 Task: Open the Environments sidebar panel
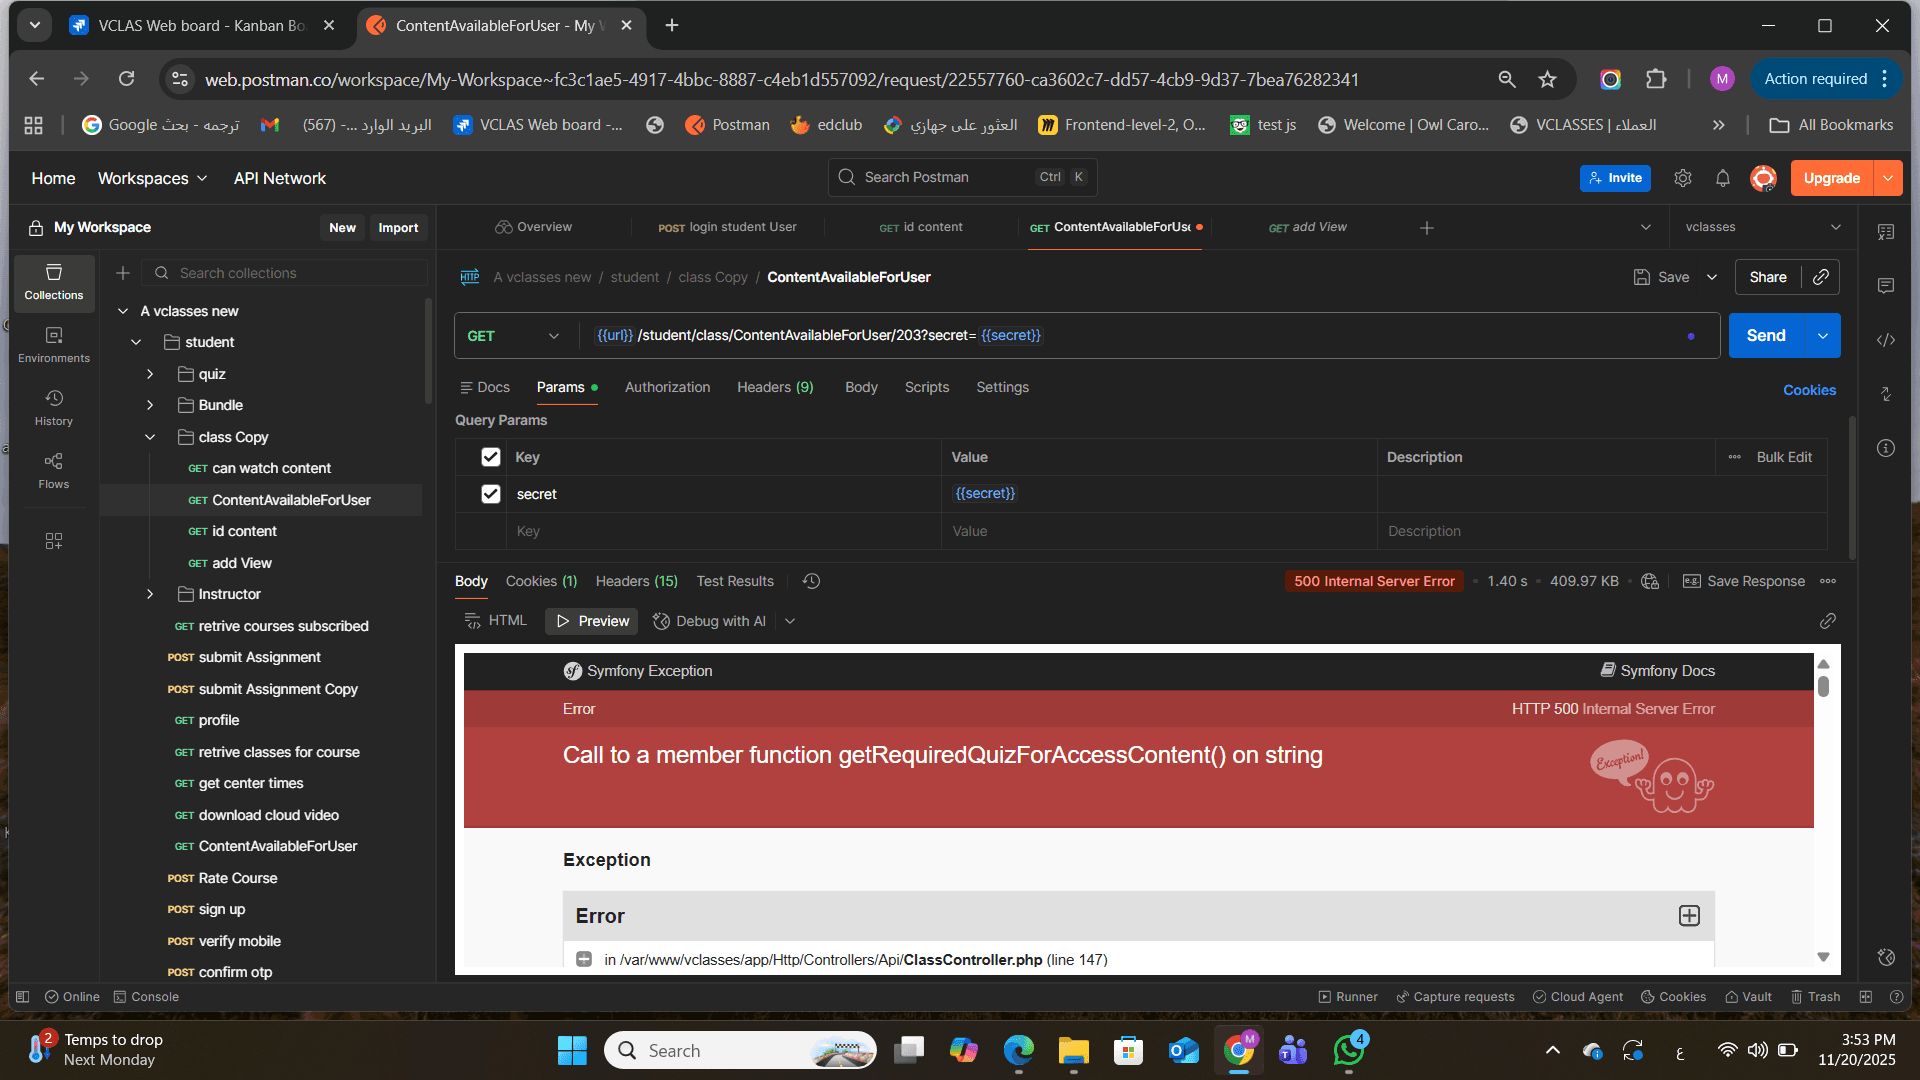pos(54,344)
